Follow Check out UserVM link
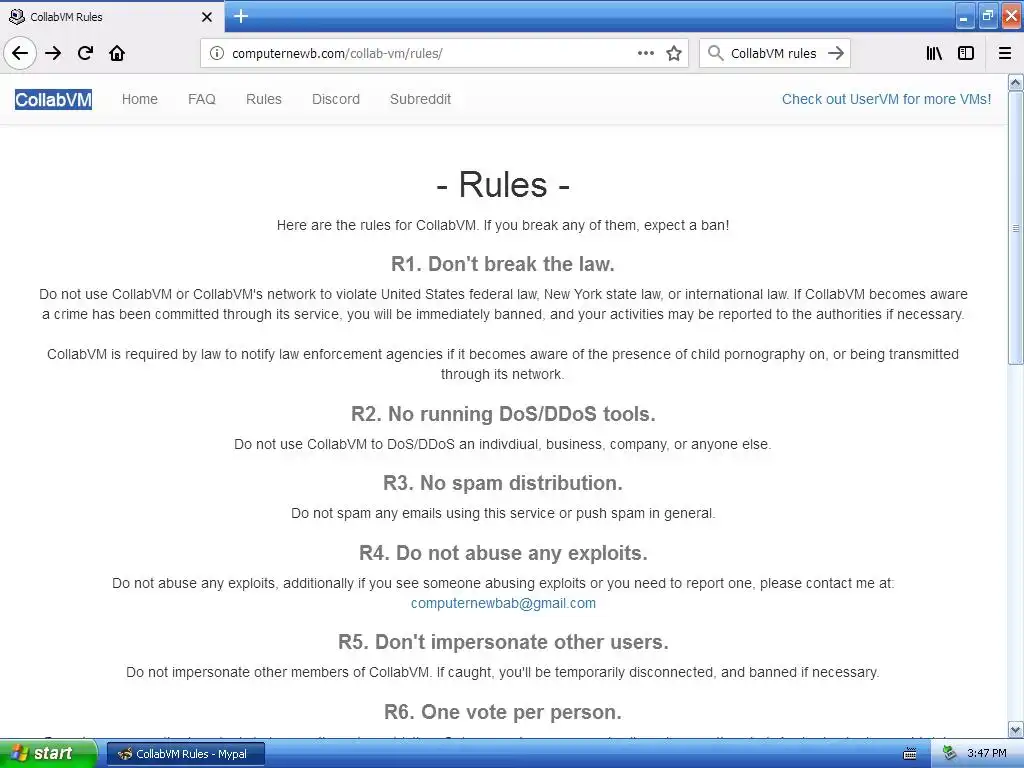Image resolution: width=1024 pixels, height=768 pixels. 886,99
